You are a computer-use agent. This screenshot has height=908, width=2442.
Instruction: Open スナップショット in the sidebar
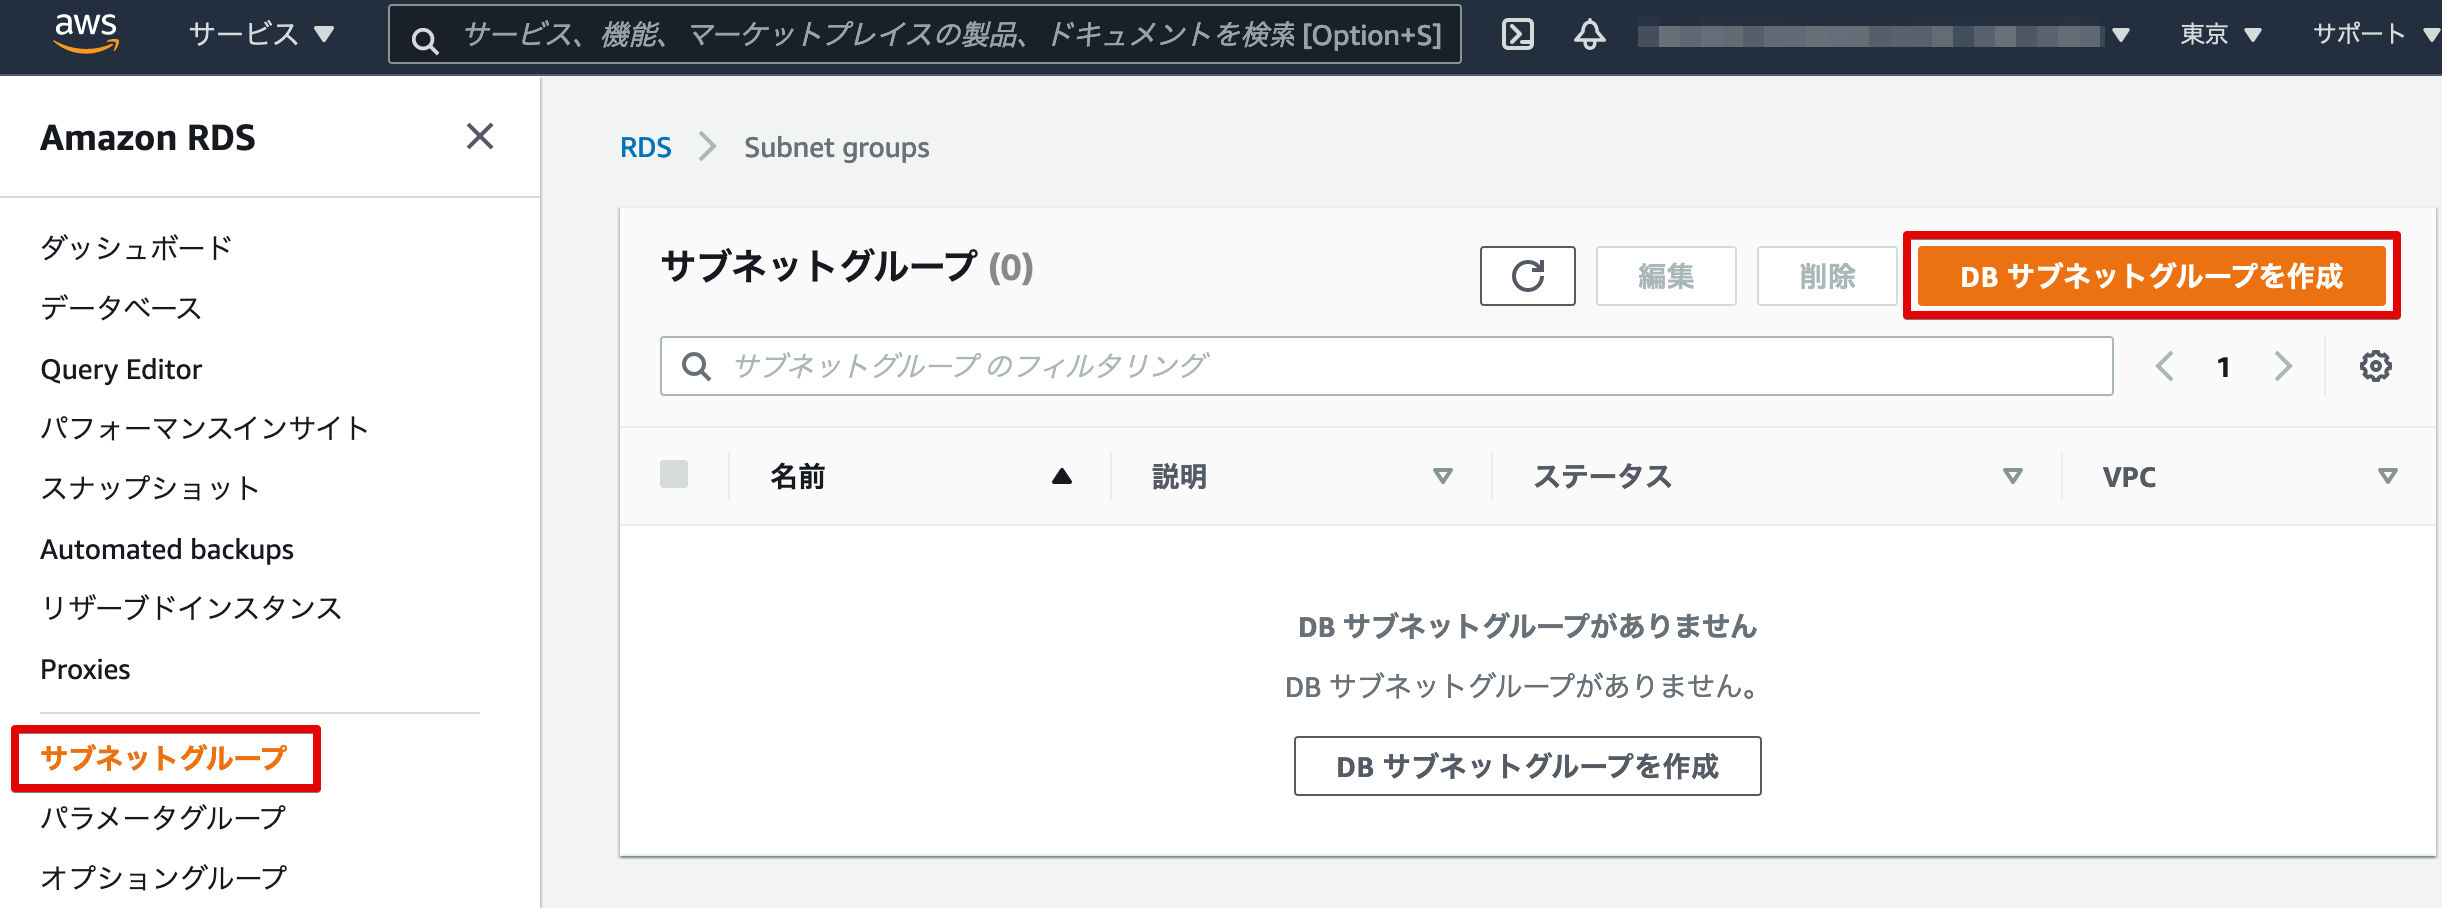(x=151, y=488)
